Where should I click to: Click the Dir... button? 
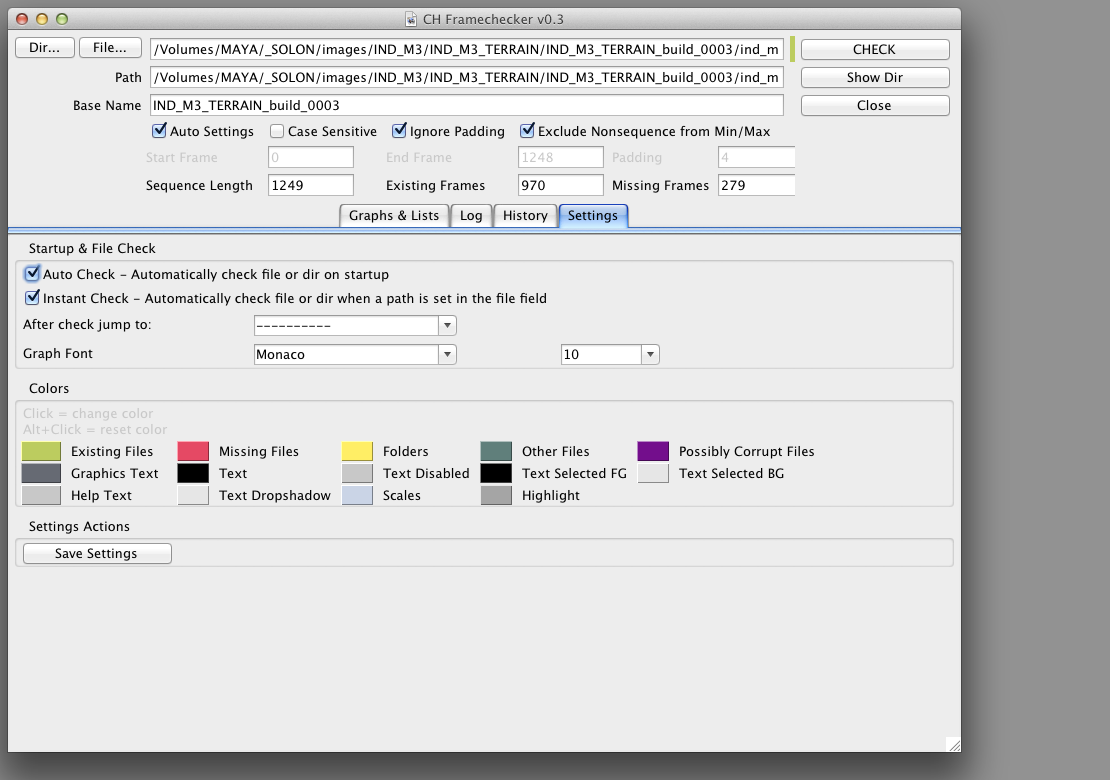pyautogui.click(x=45, y=47)
